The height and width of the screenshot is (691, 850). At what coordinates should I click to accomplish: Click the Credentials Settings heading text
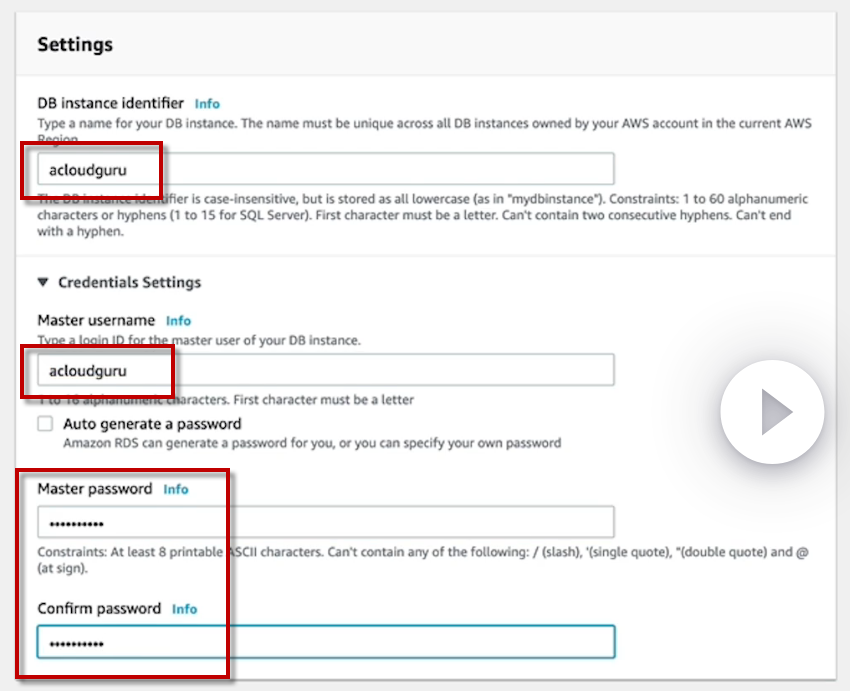(x=129, y=282)
